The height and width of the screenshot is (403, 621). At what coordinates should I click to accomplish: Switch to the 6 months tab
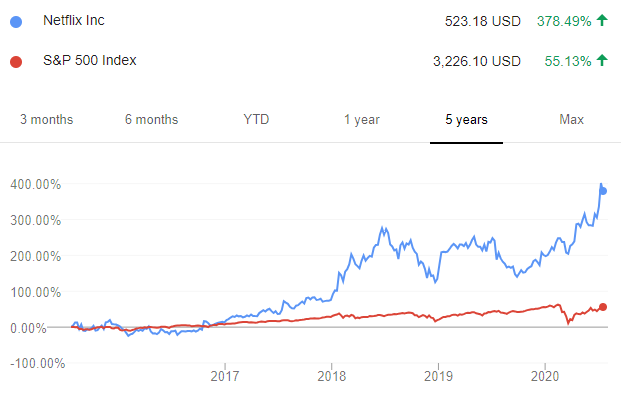[x=152, y=120]
